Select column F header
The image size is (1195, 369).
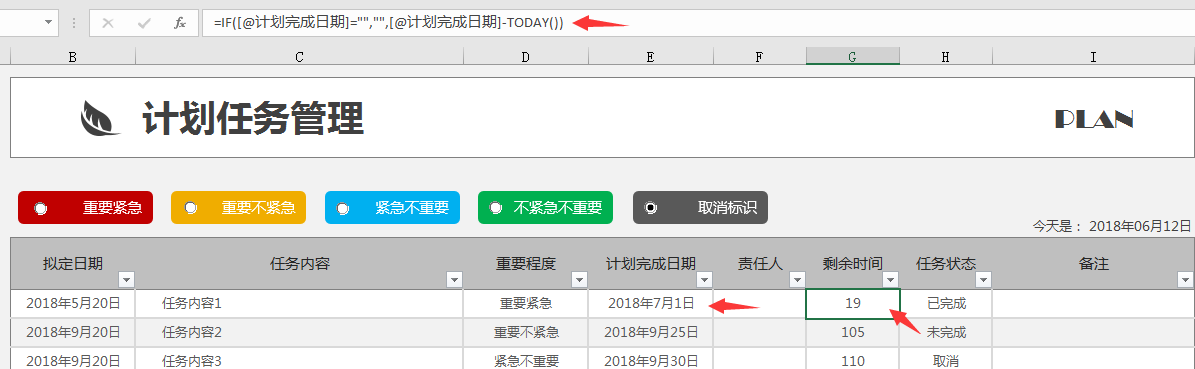(x=759, y=56)
